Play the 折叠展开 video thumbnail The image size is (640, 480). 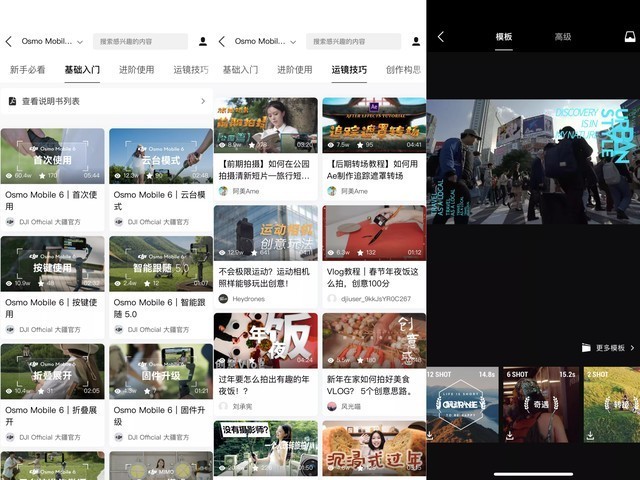[x=53, y=371]
